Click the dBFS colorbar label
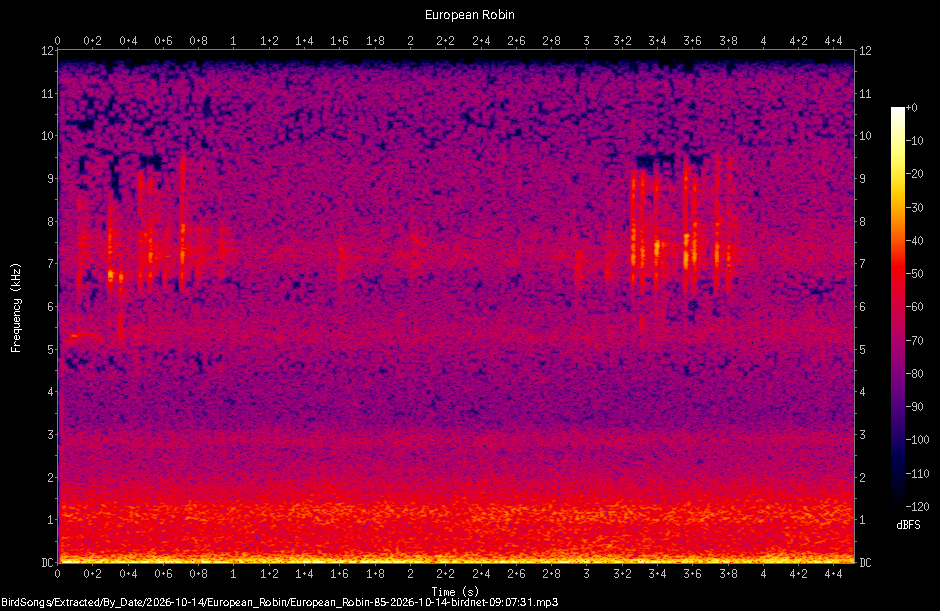This screenshot has height=611, width=940. [908, 525]
